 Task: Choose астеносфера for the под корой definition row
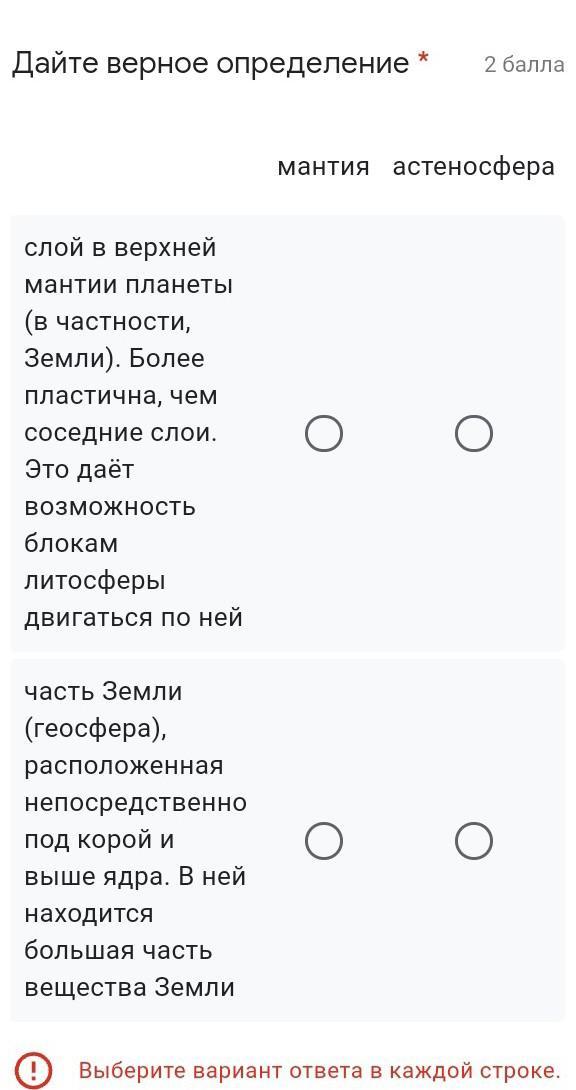[474, 840]
